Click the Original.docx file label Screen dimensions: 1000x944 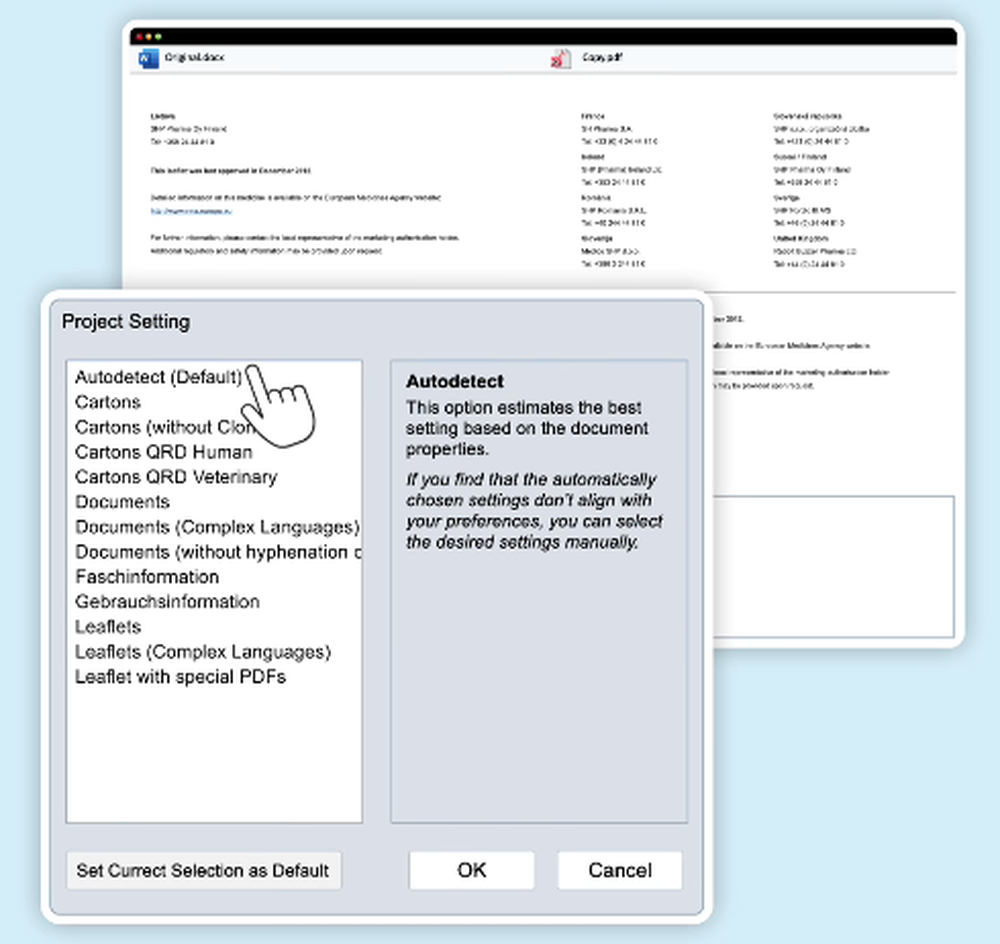tap(195, 57)
